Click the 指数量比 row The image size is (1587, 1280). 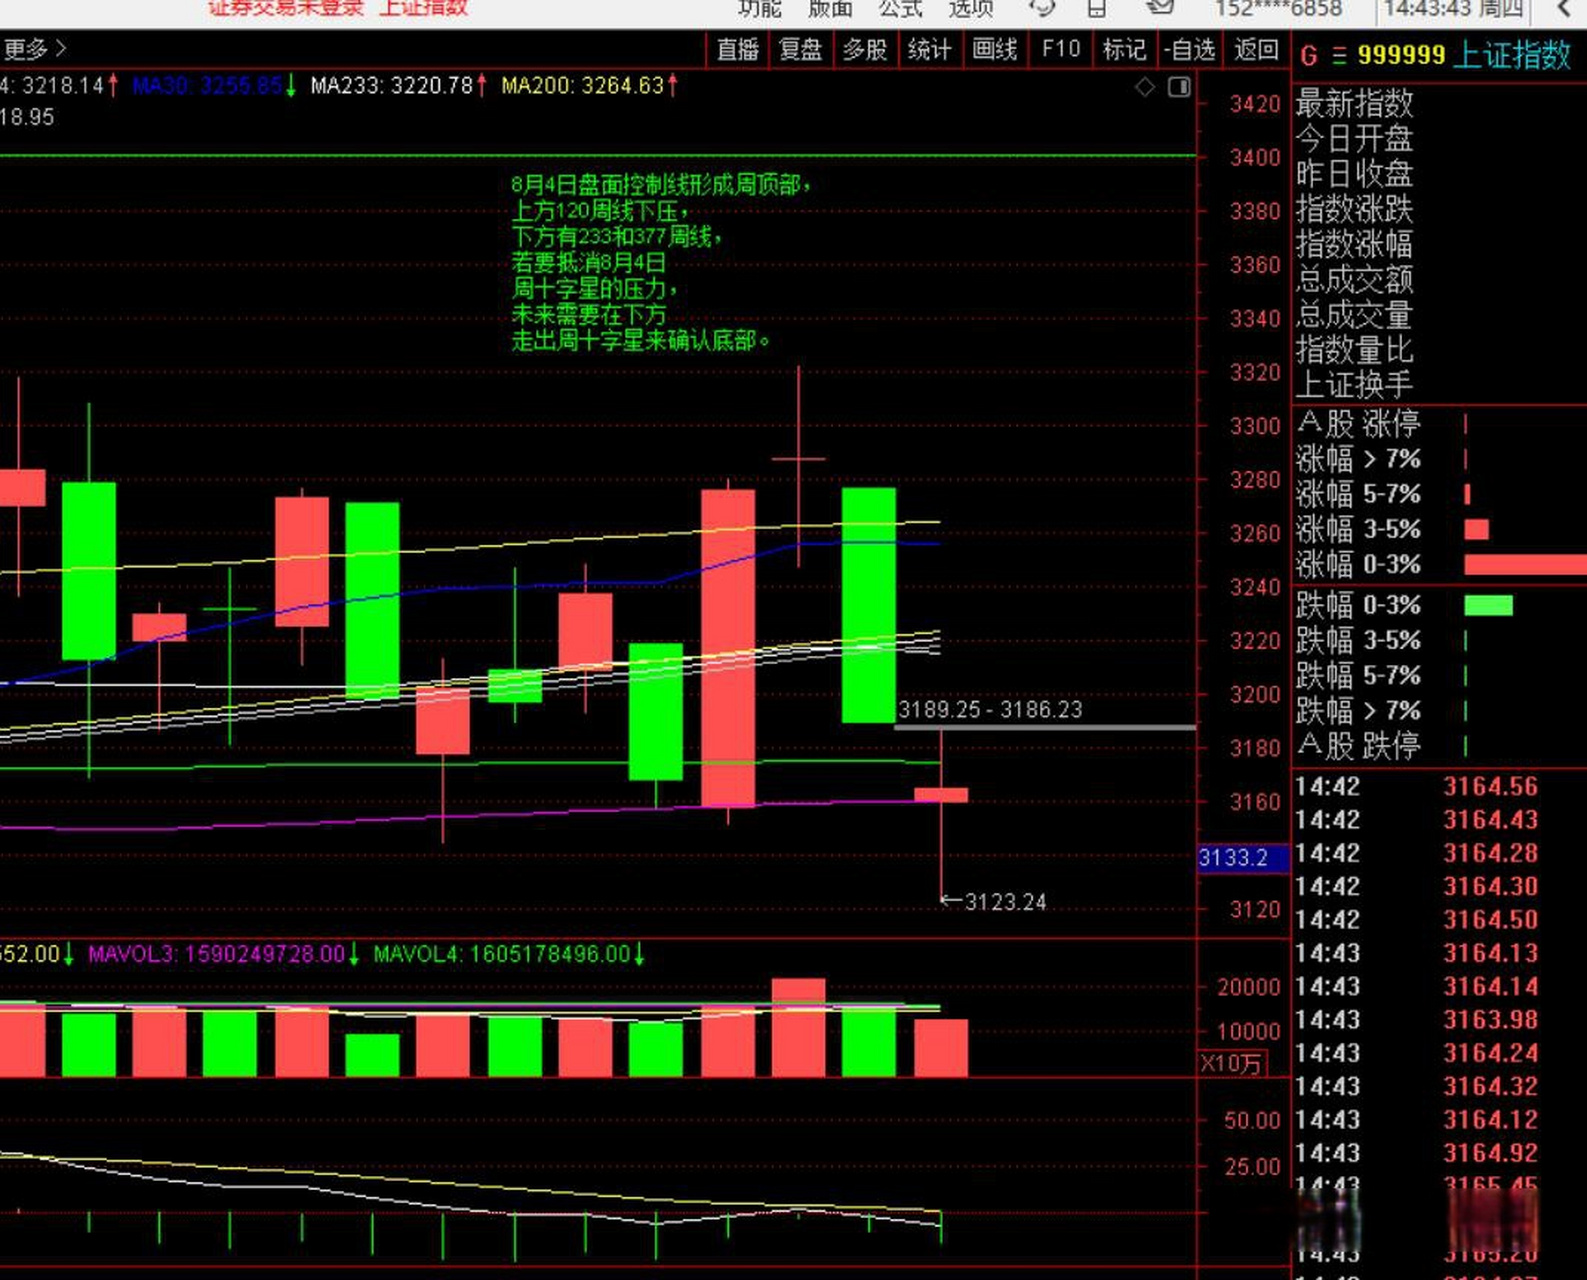pos(1439,349)
